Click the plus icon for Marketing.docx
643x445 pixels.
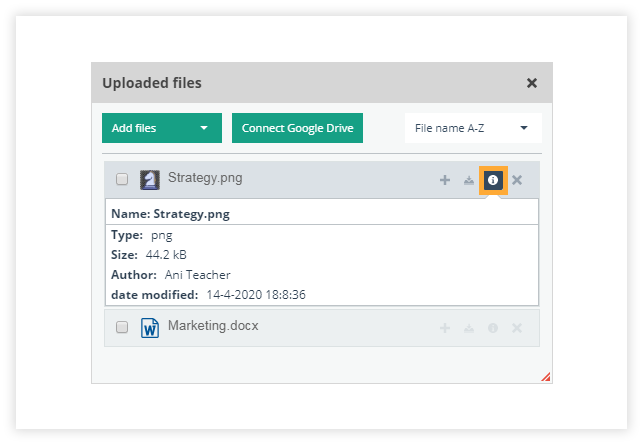445,328
